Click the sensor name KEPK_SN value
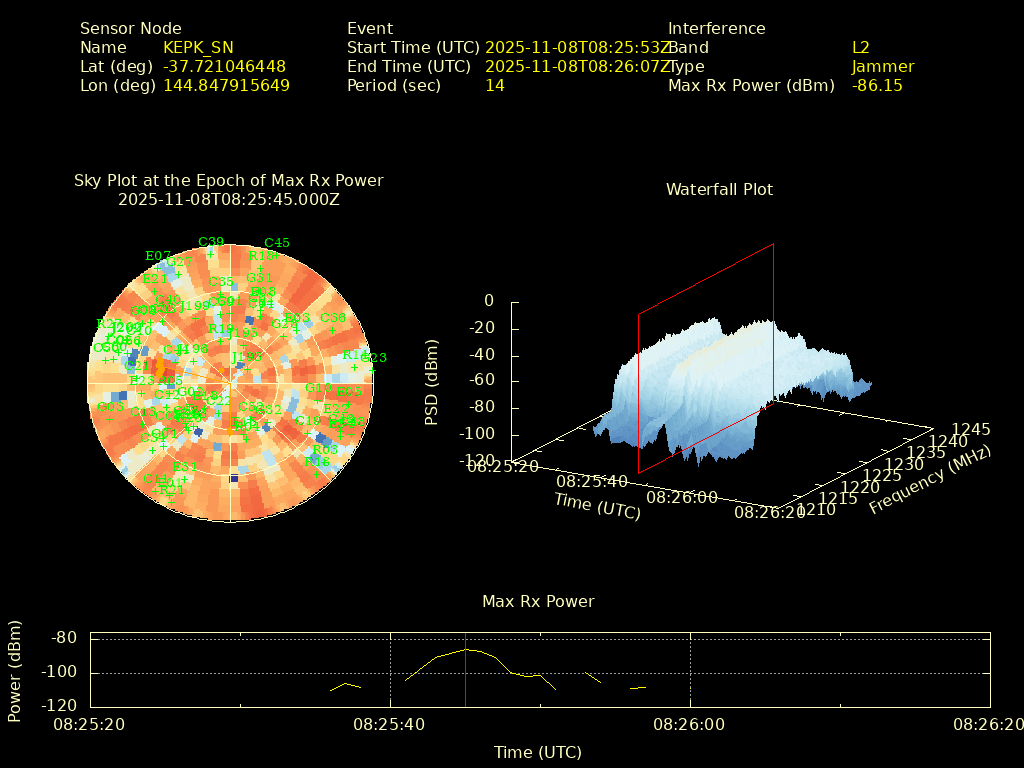This screenshot has height=768, width=1024. pyautogui.click(x=198, y=47)
